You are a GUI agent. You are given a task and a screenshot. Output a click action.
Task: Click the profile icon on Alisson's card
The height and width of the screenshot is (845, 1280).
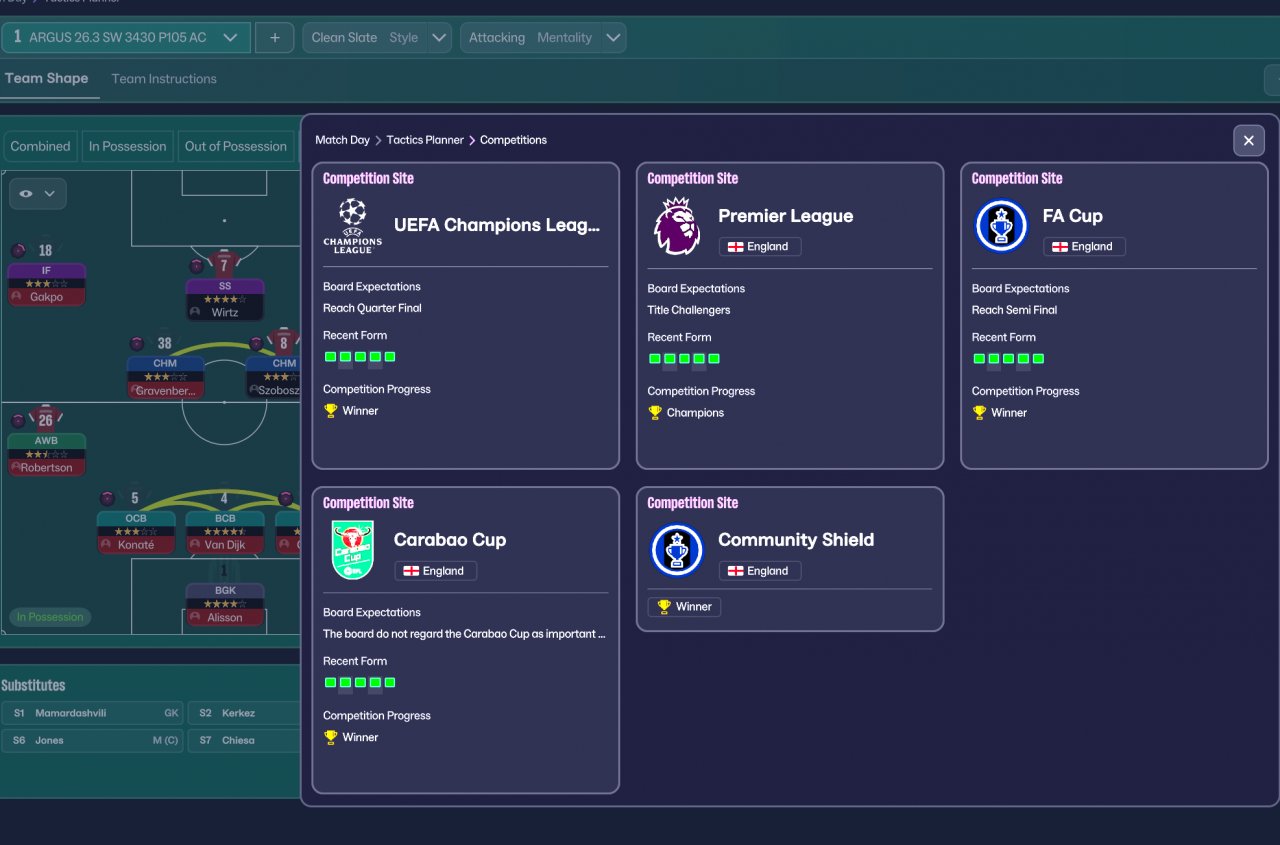tap(195, 618)
